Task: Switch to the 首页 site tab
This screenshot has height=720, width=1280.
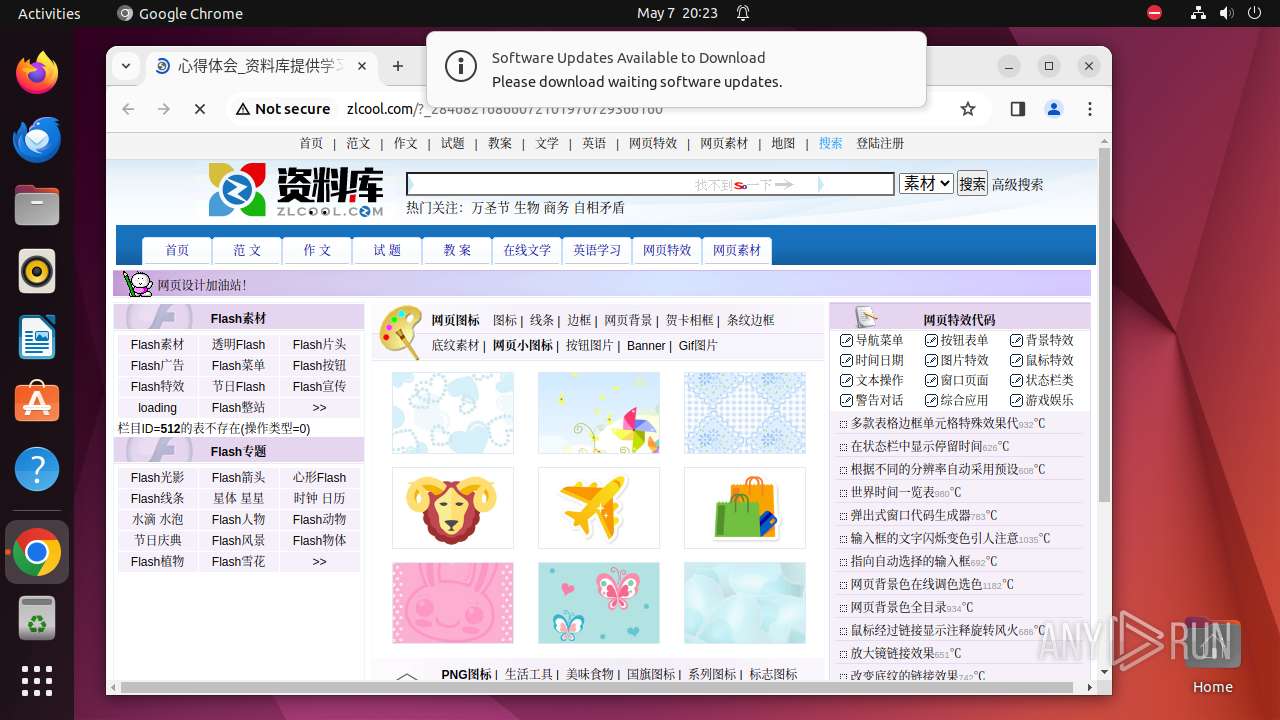Action: point(177,250)
